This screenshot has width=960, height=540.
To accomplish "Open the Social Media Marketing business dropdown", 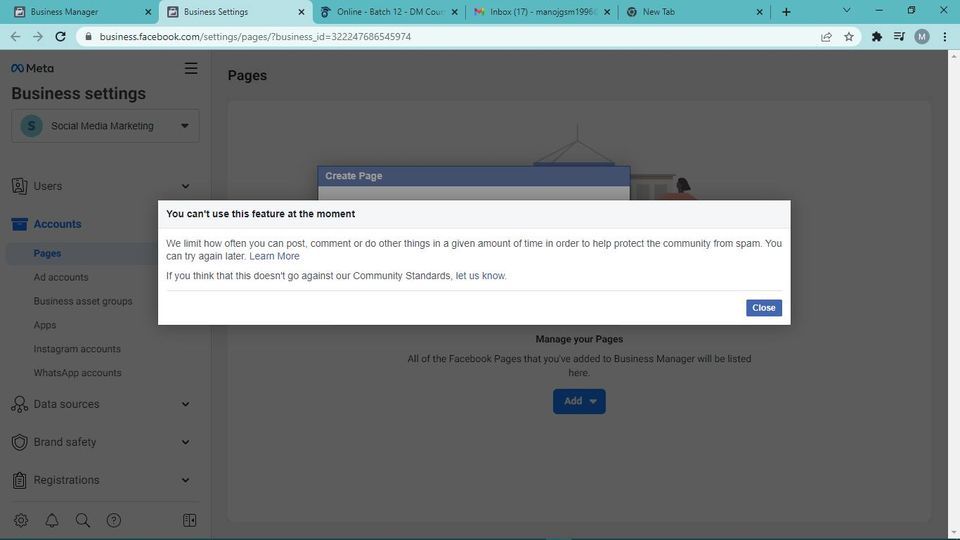I will pos(105,126).
